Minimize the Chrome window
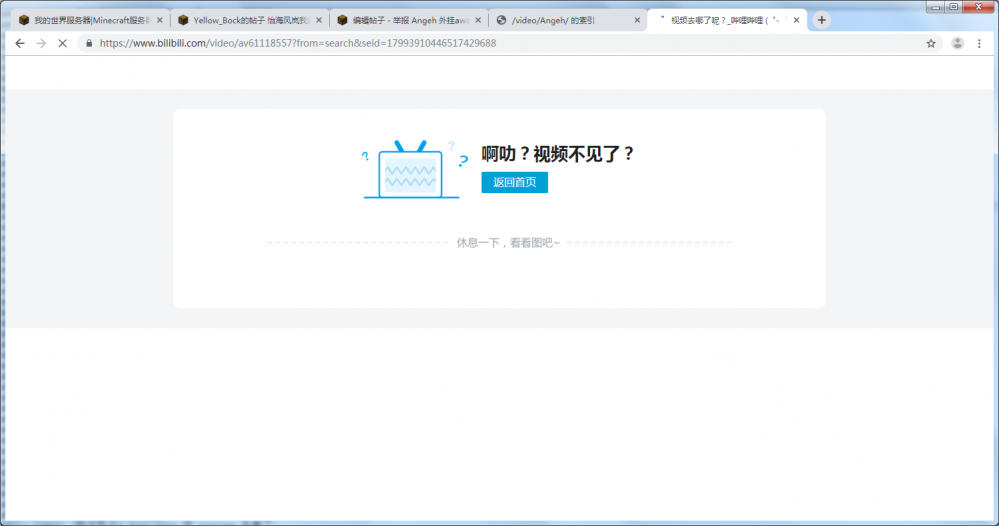The width and height of the screenshot is (999, 526). pos(935,7)
